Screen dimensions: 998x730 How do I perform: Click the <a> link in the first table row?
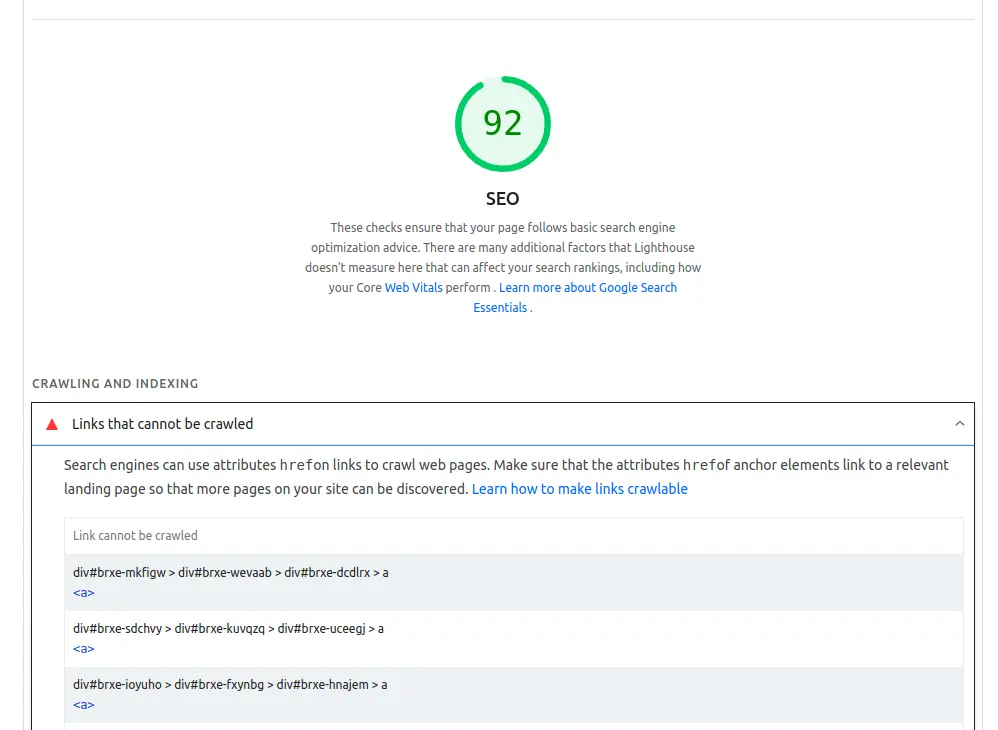point(83,592)
